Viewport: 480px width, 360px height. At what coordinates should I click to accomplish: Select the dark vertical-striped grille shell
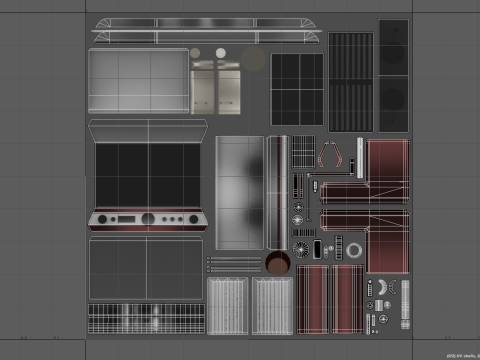pyautogui.click(x=351, y=82)
